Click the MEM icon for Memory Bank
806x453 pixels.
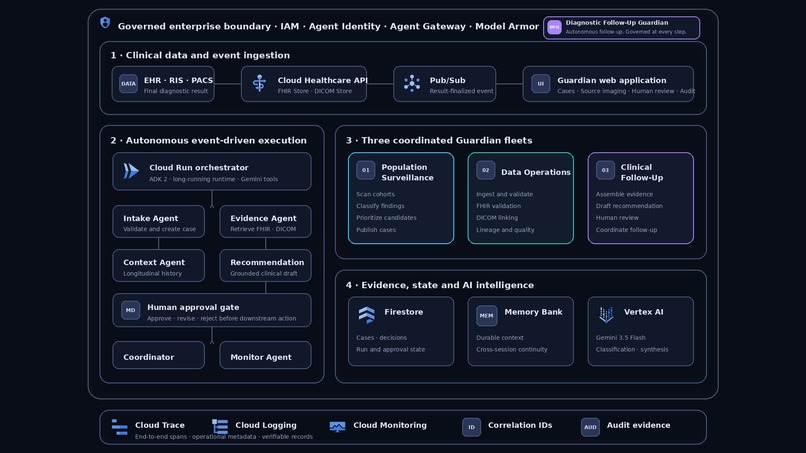[x=486, y=316]
